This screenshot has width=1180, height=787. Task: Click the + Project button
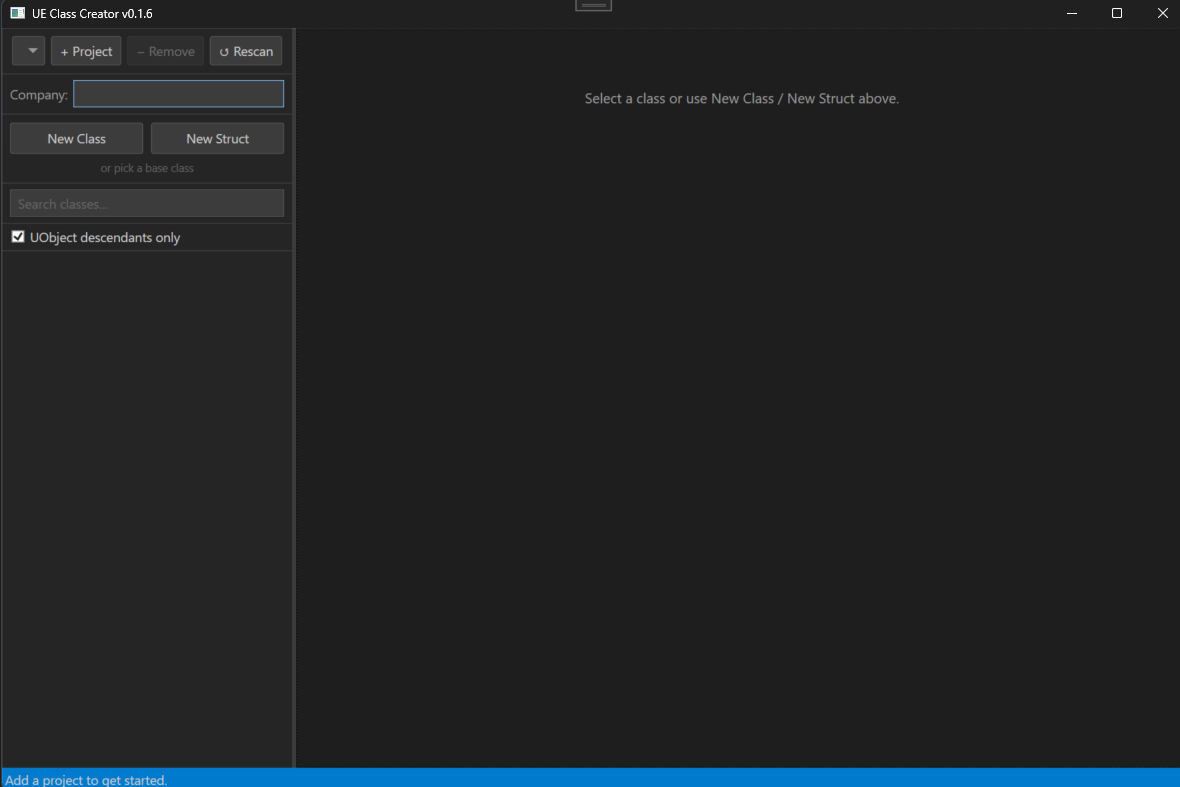[86, 51]
